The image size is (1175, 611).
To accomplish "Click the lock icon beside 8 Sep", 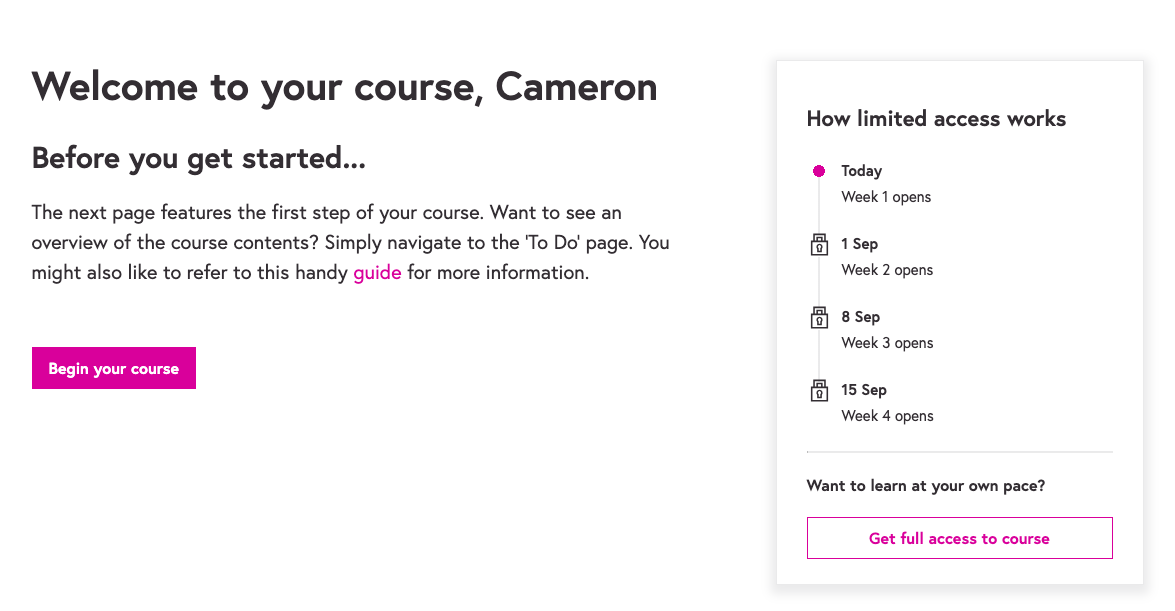I will (x=819, y=318).
